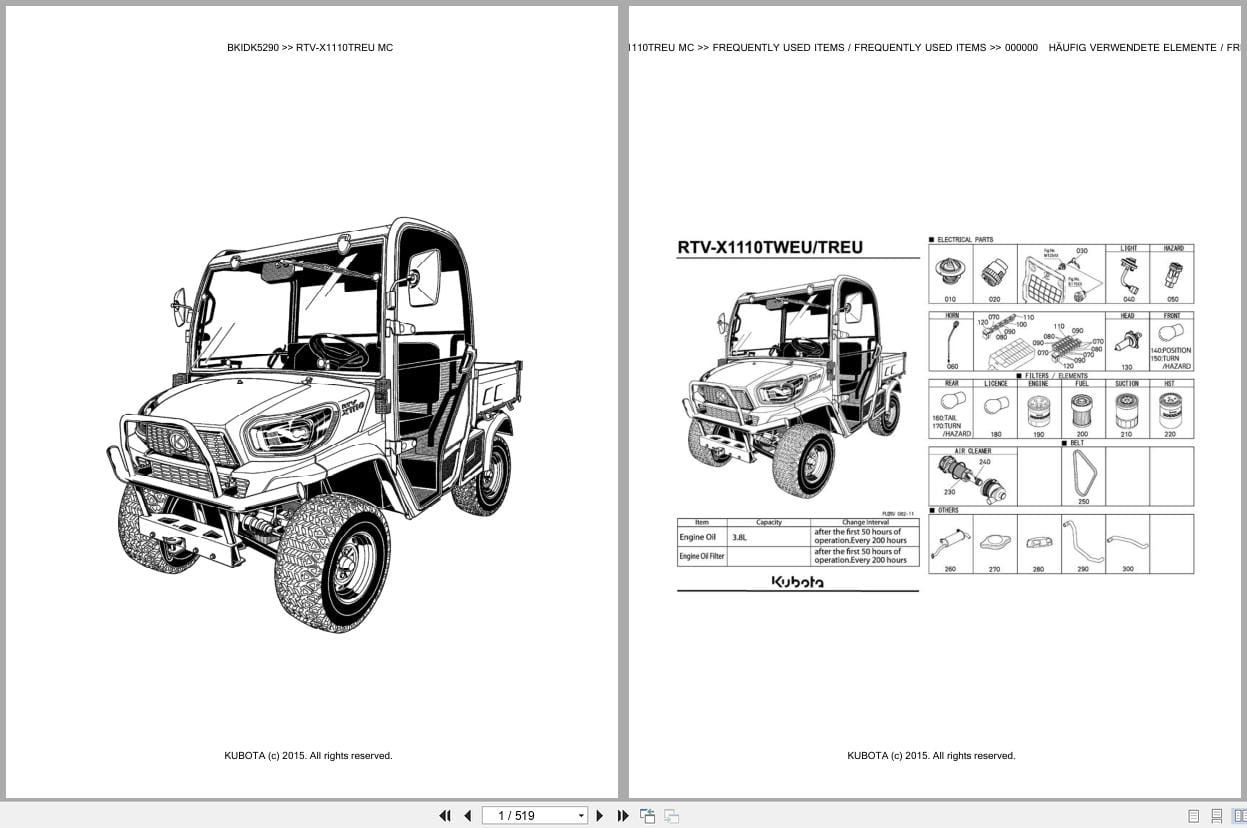Viewport: 1247px width, 828px height.
Task: Click the FILTERS / ELEMENTS section label
Action: [1056, 376]
